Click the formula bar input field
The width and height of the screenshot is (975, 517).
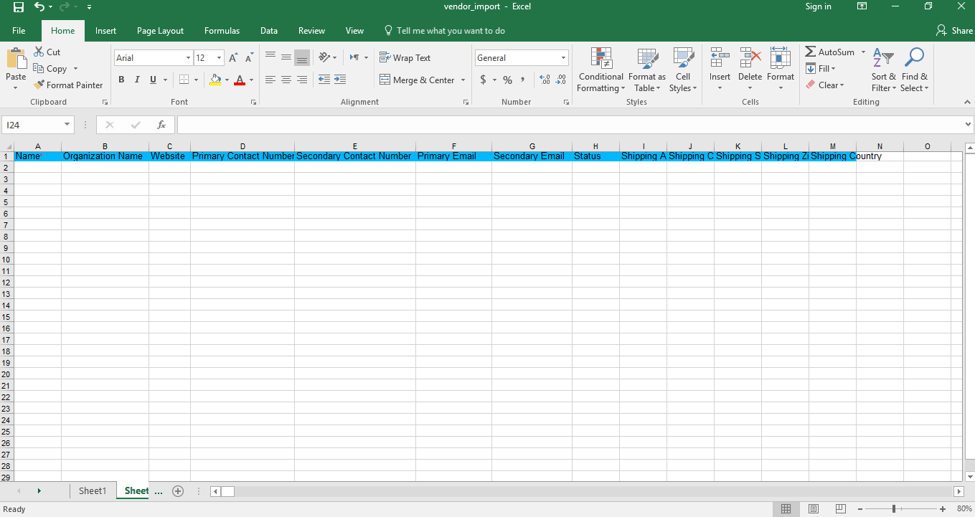tap(570, 125)
